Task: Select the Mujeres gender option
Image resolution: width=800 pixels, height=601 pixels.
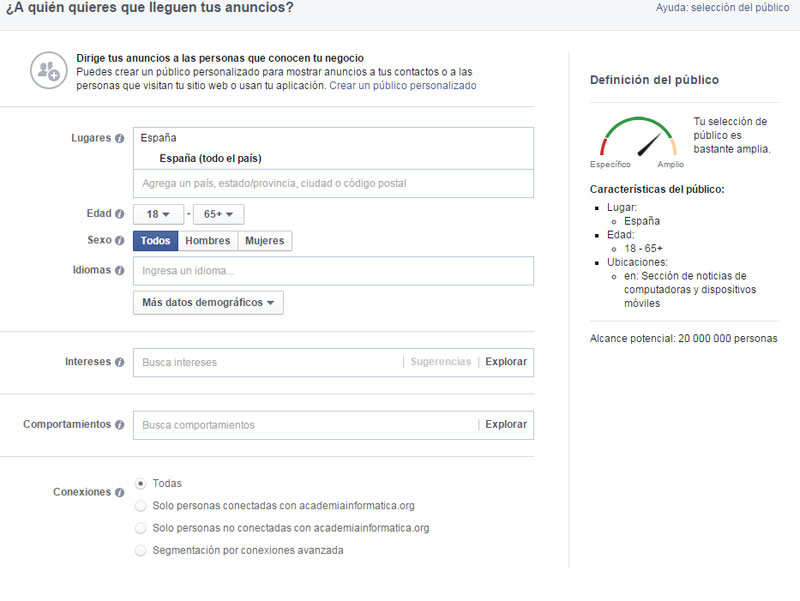Action: [265, 241]
